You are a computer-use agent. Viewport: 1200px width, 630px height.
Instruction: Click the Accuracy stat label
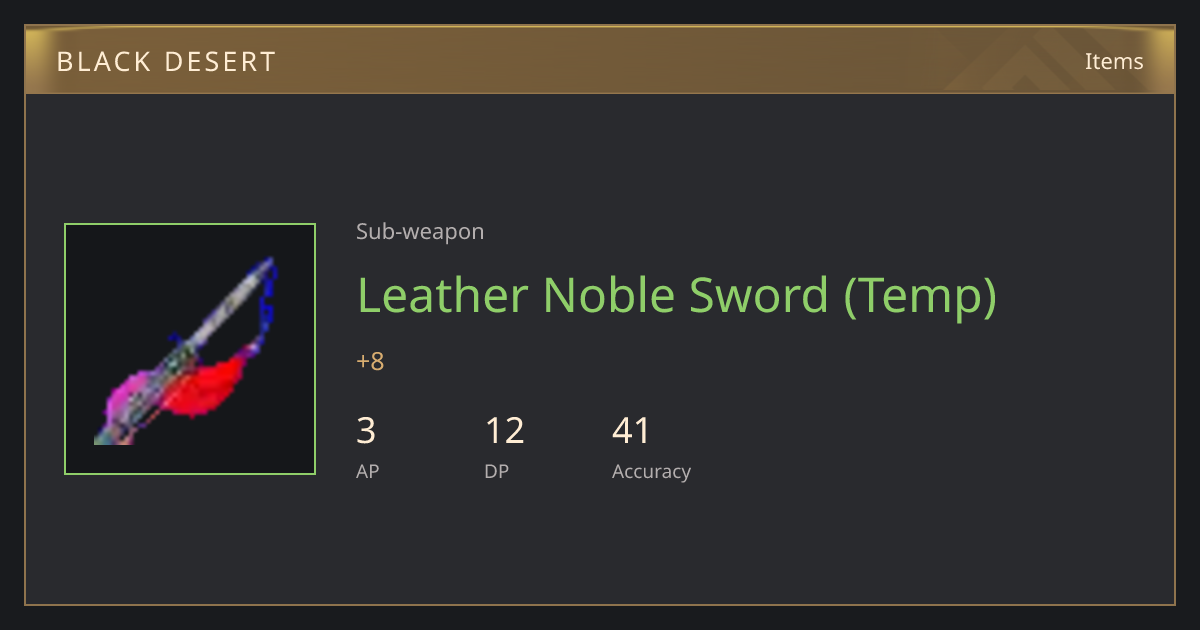(x=651, y=471)
